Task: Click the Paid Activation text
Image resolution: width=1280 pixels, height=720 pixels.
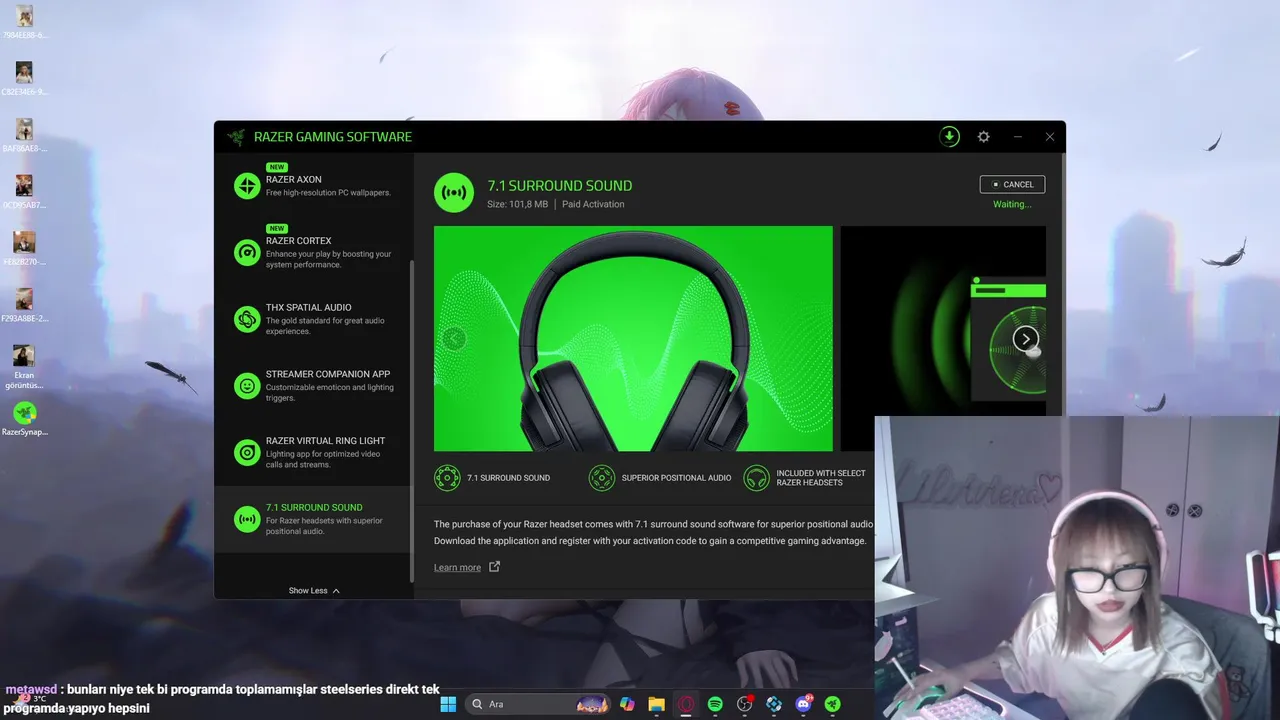Action: pyautogui.click(x=593, y=204)
